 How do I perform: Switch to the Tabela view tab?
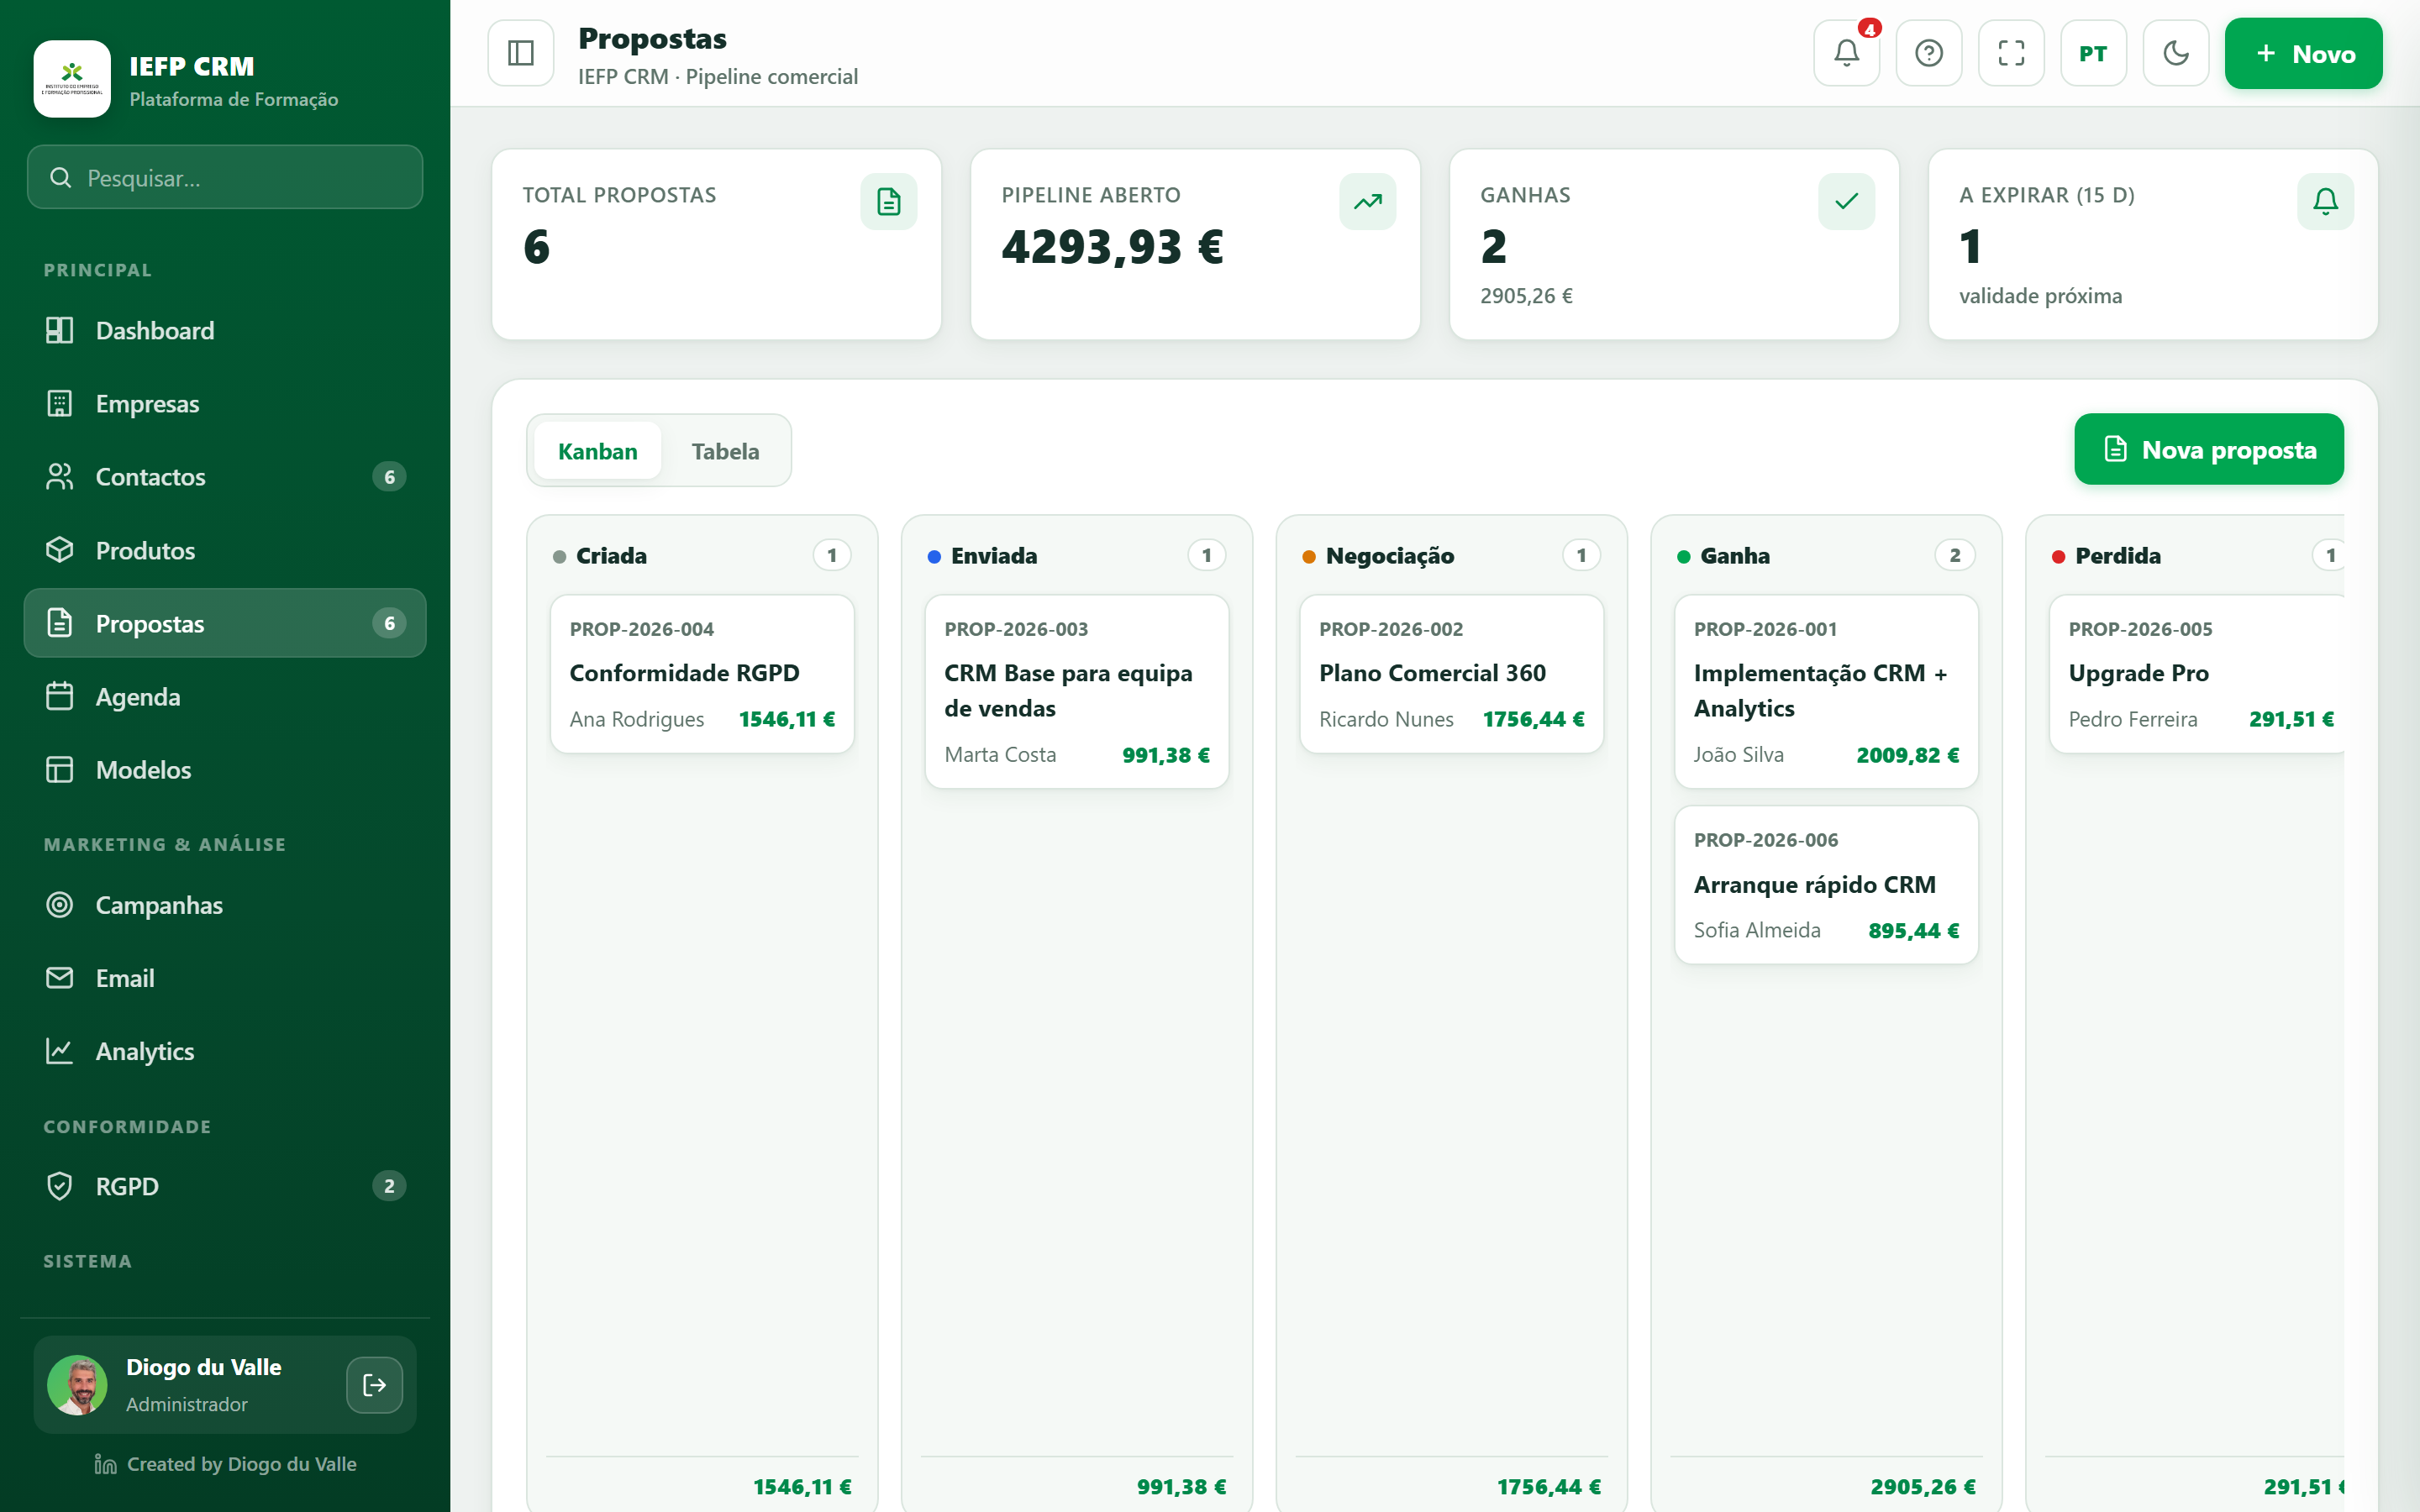point(726,451)
